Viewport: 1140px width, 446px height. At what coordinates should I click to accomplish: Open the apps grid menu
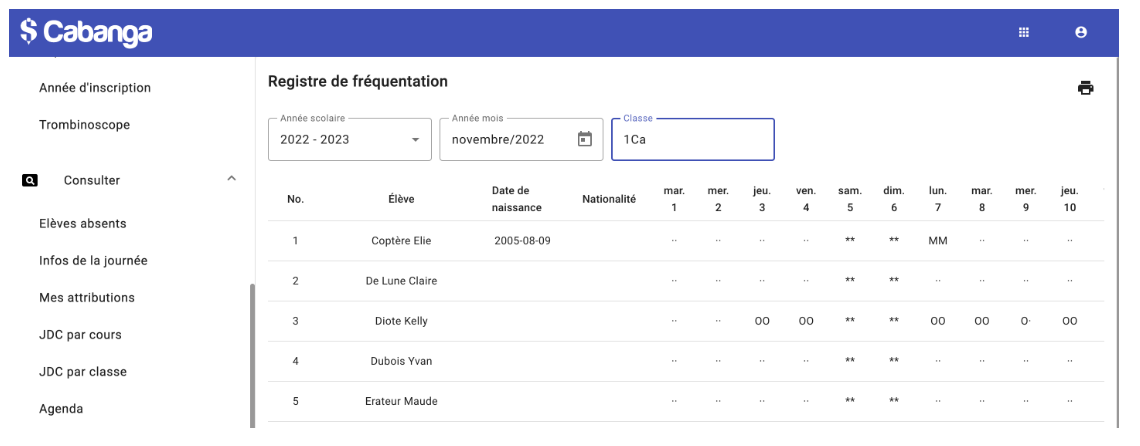coord(1024,32)
